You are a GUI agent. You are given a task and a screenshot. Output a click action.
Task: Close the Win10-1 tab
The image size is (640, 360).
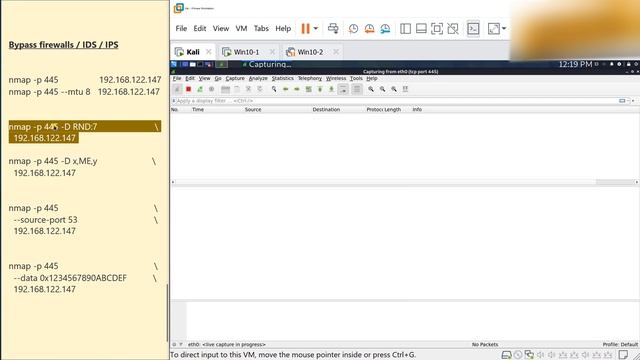272,52
